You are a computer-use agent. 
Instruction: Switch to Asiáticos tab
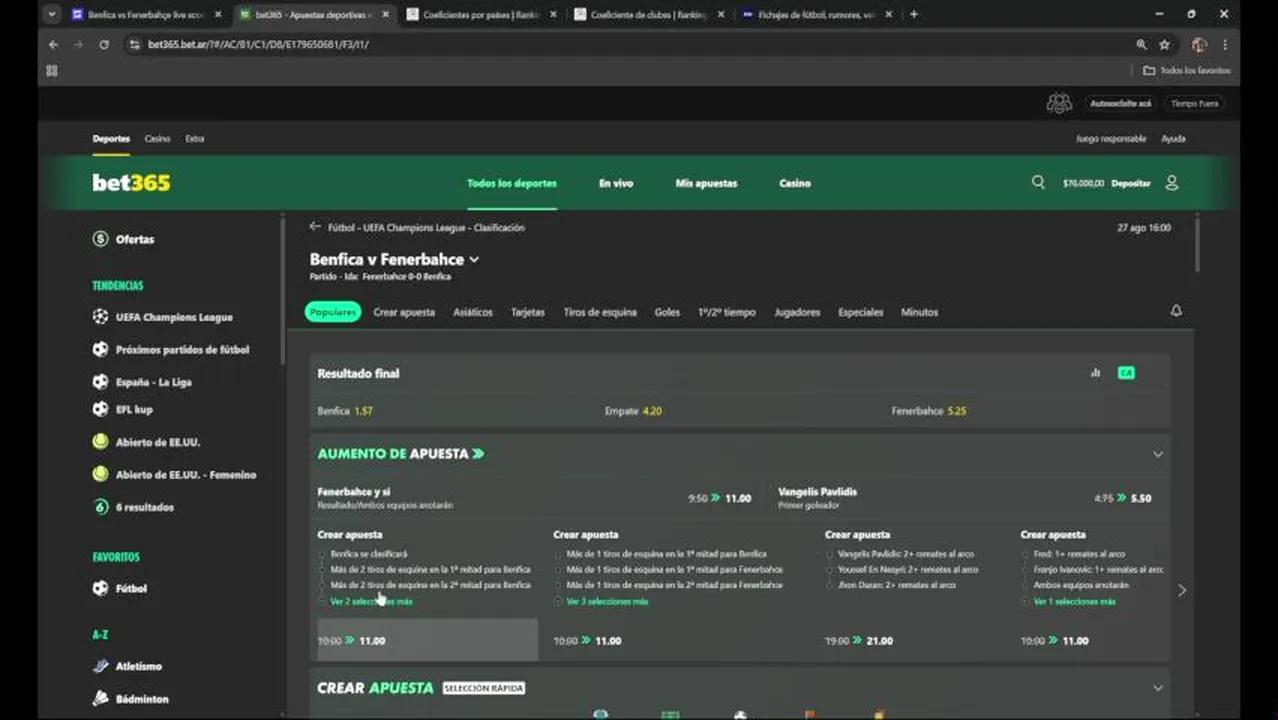pyautogui.click(x=473, y=312)
